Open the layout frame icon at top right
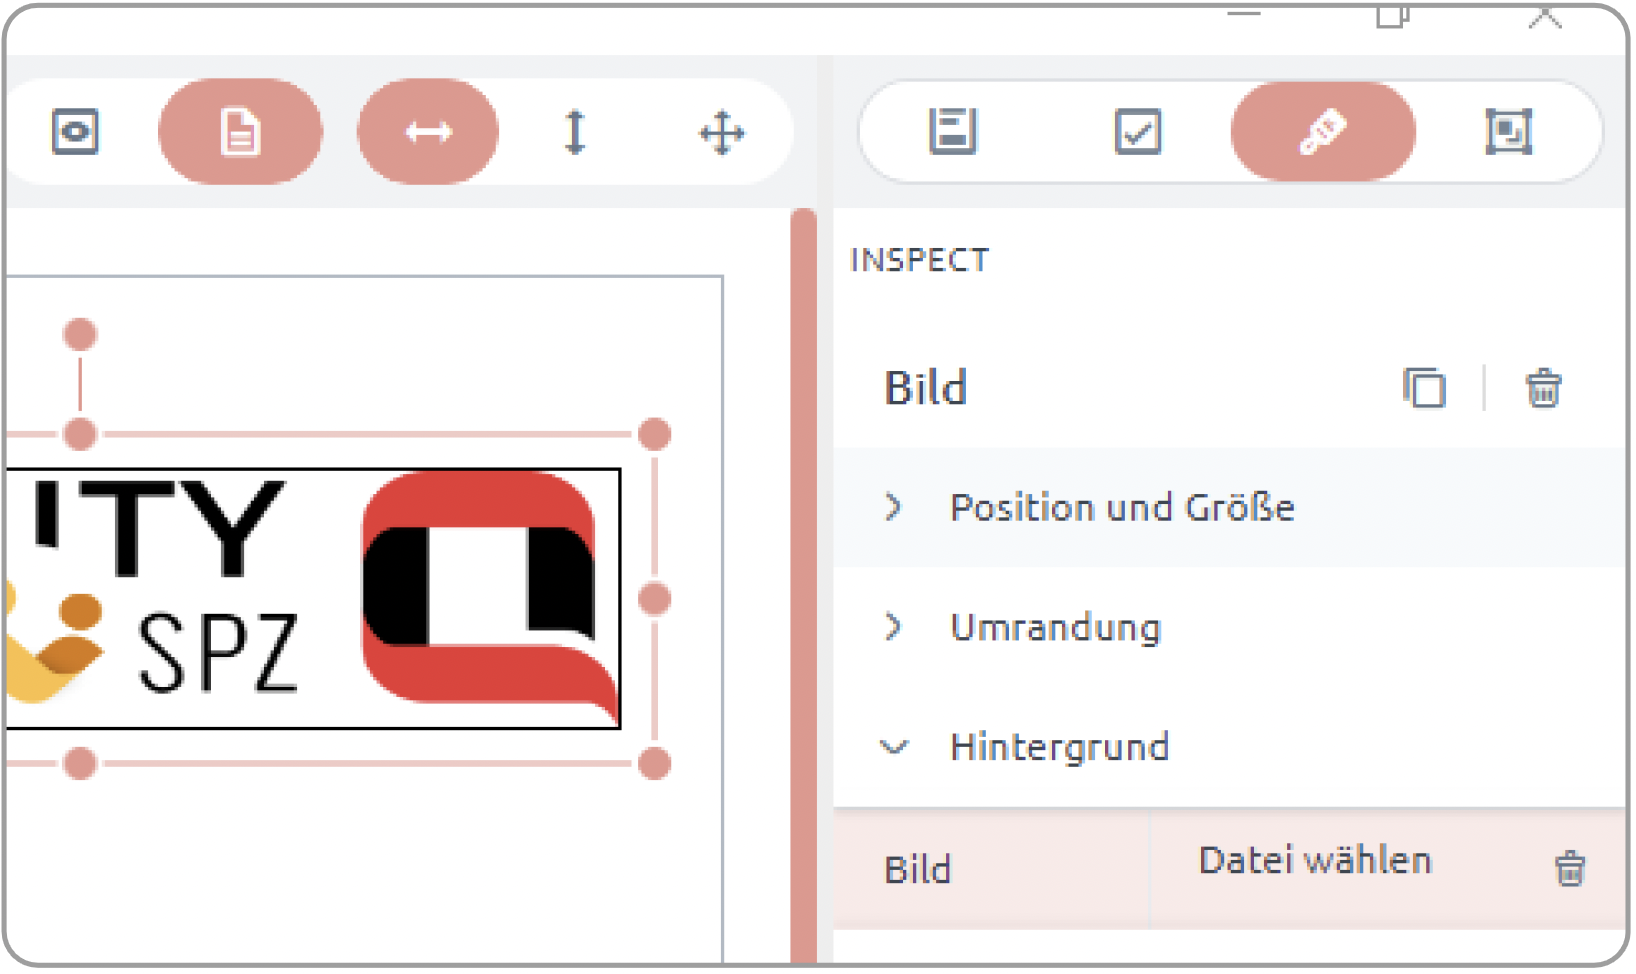The height and width of the screenshot is (974, 1636). [1508, 131]
